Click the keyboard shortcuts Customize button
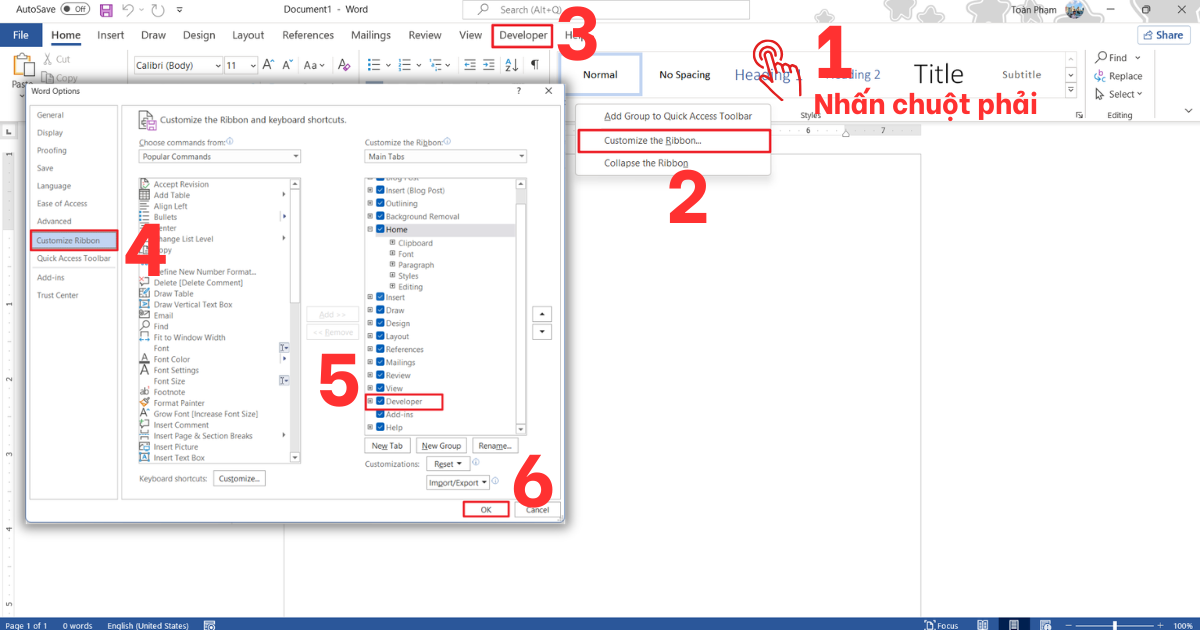 point(239,479)
